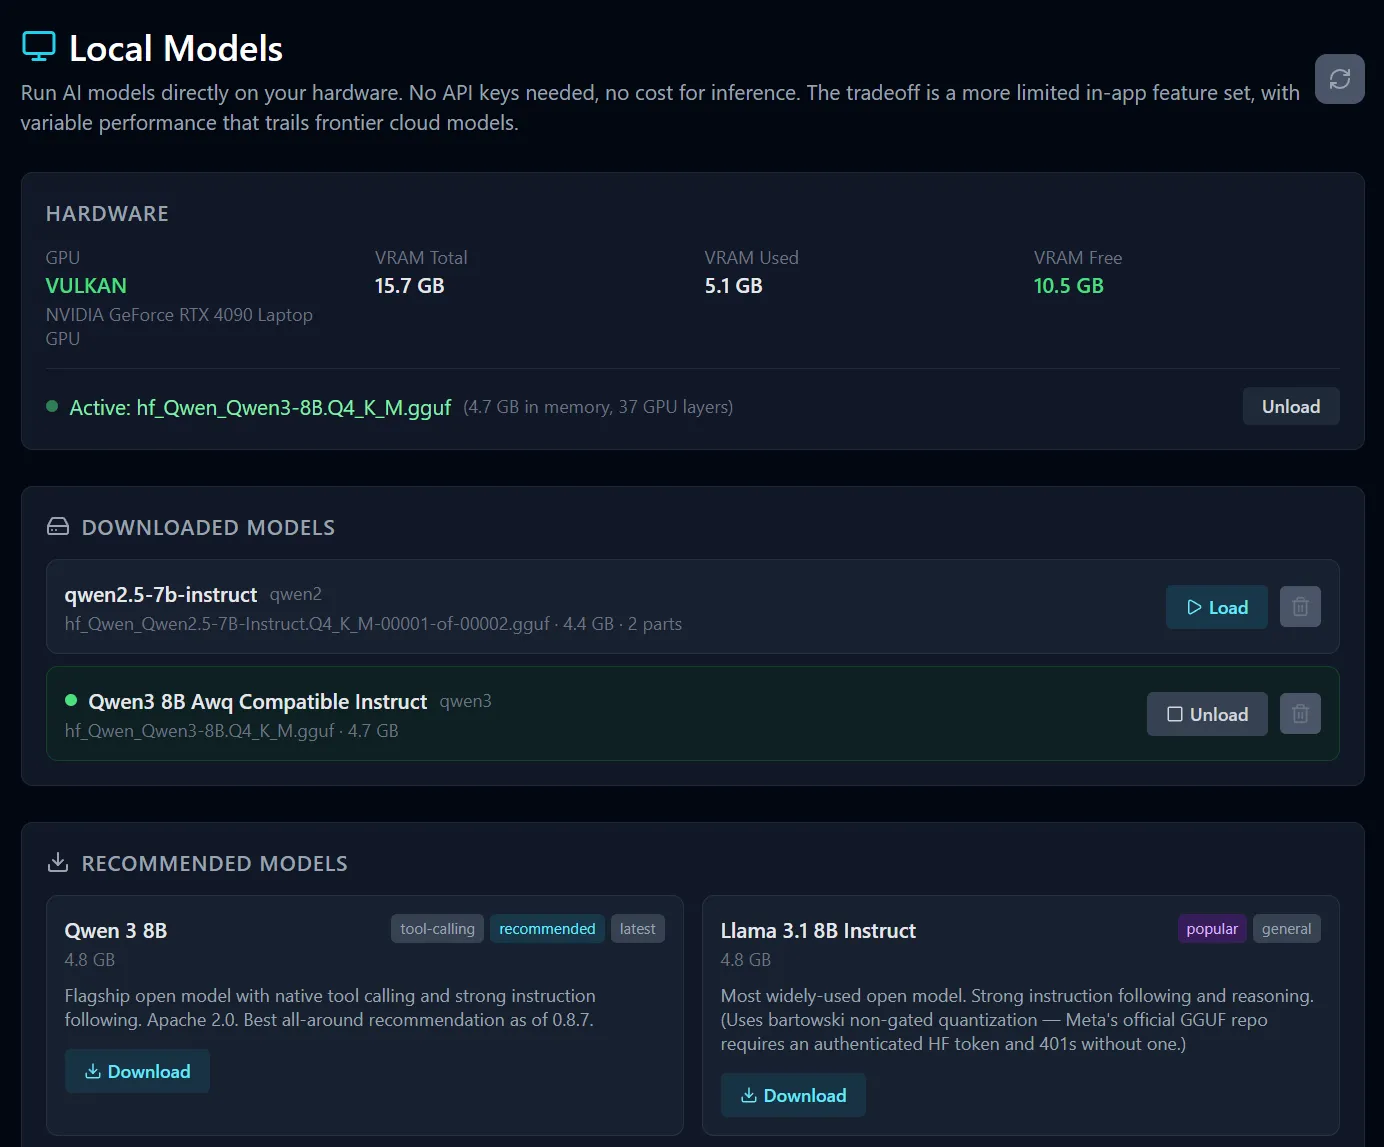
Task: Click the qwen3 architecture label
Action: click(466, 701)
